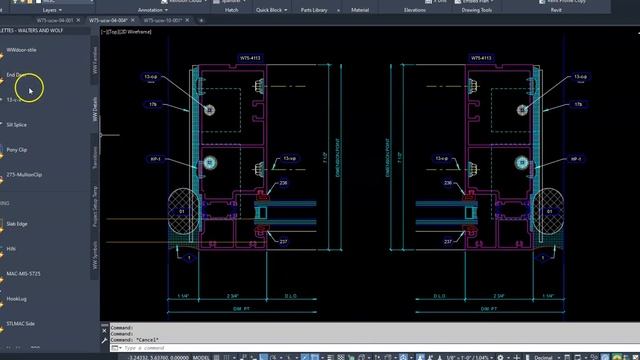640x360 pixels.
Task: Click the coordinates readout in status bar
Action: 158,358
